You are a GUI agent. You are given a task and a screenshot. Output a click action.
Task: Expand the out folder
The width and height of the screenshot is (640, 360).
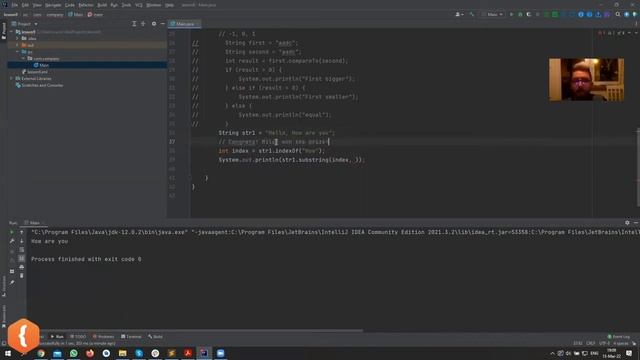[17, 45]
